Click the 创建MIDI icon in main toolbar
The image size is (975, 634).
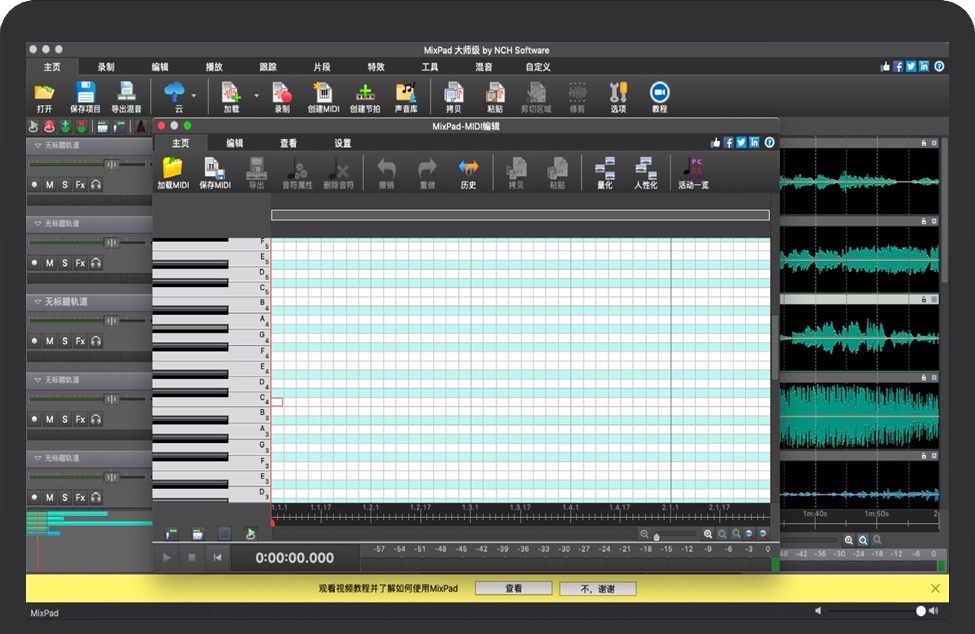tap(323, 94)
